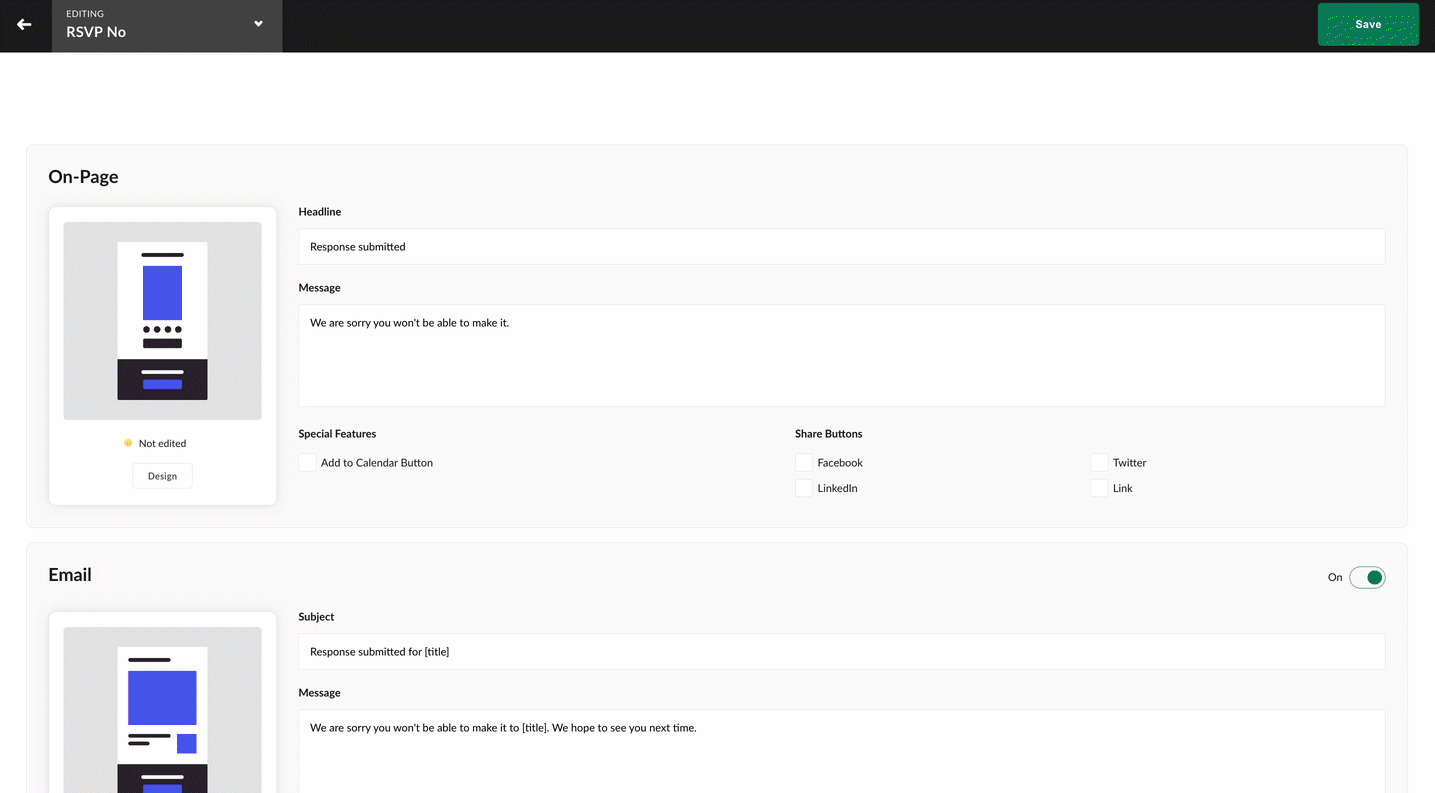Open the RSVP No editing dropdown
This screenshot has height=793, width=1435.
click(167, 26)
